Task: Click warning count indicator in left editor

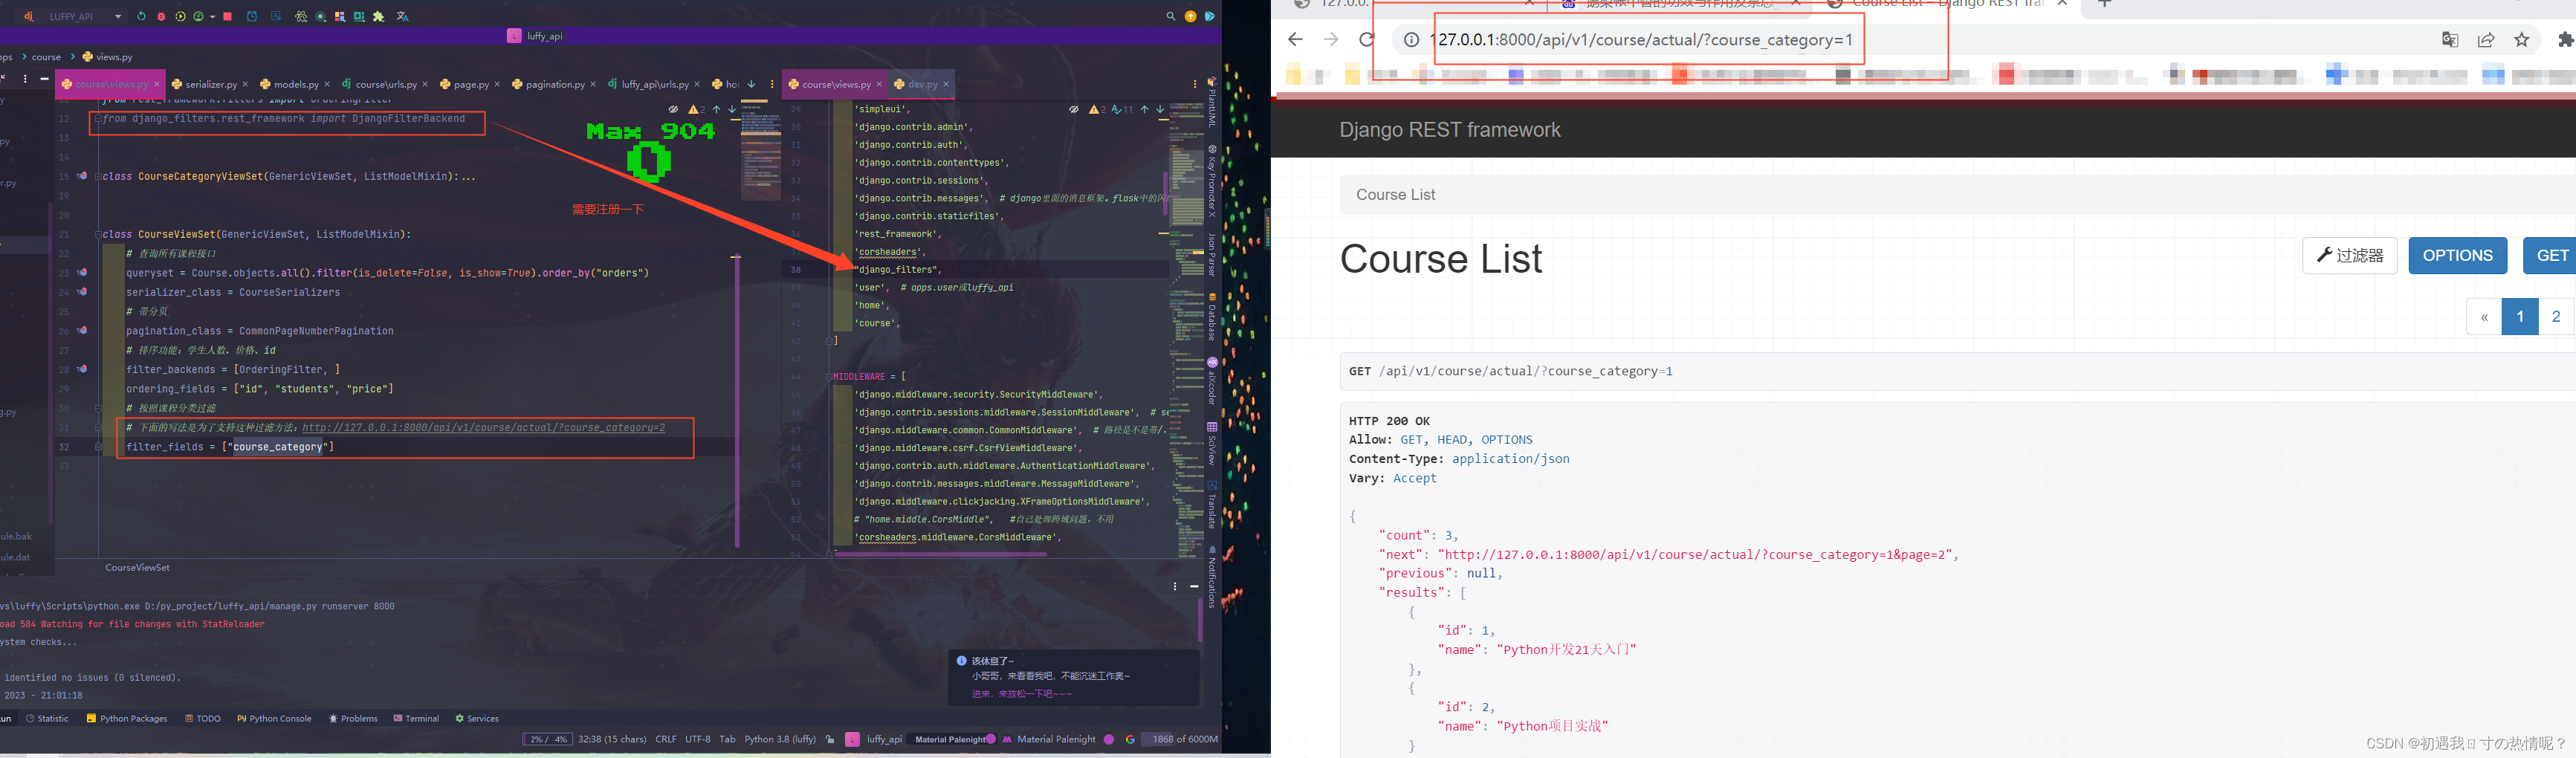Action: click(697, 109)
